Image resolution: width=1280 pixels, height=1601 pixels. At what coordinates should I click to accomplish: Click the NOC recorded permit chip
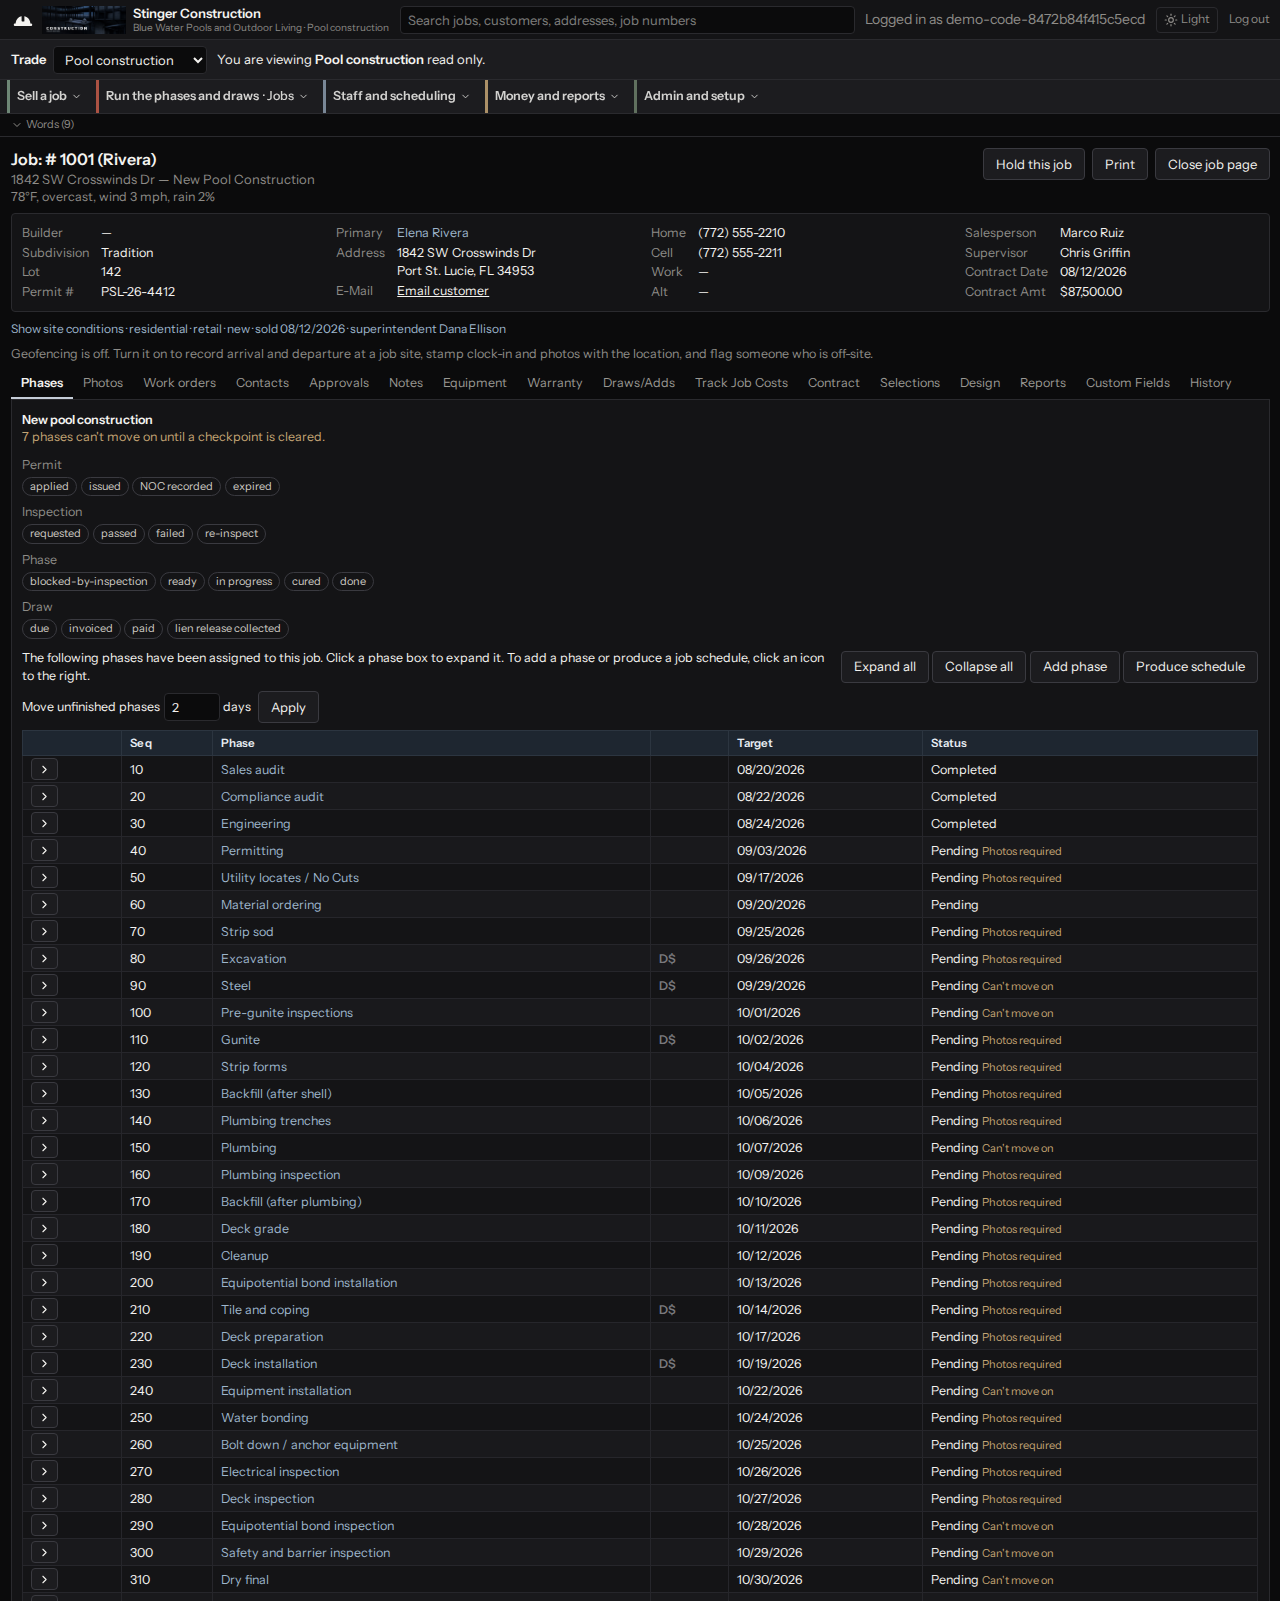tap(176, 487)
